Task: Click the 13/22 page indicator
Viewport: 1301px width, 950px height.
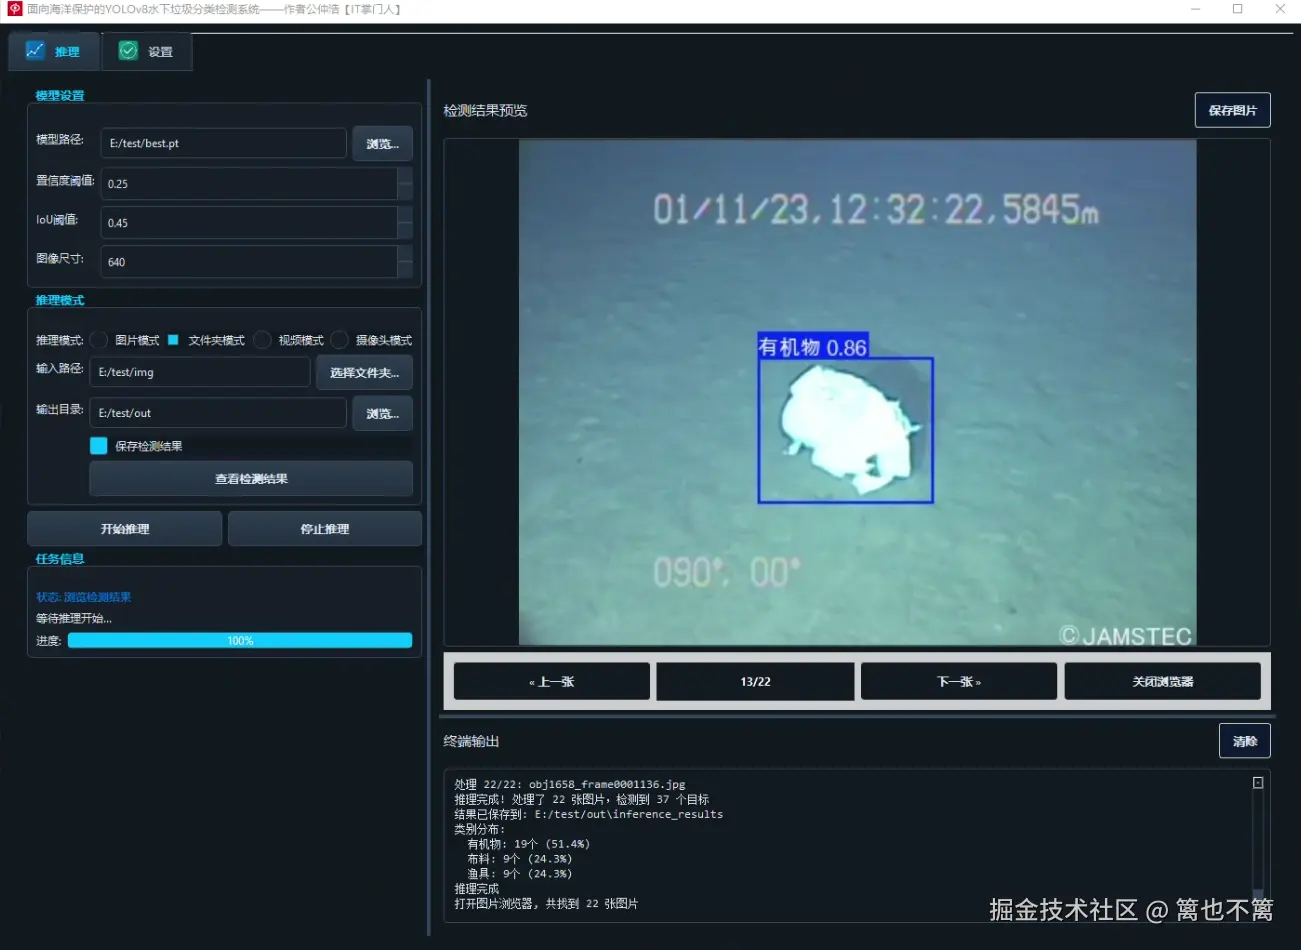Action: pyautogui.click(x=755, y=681)
